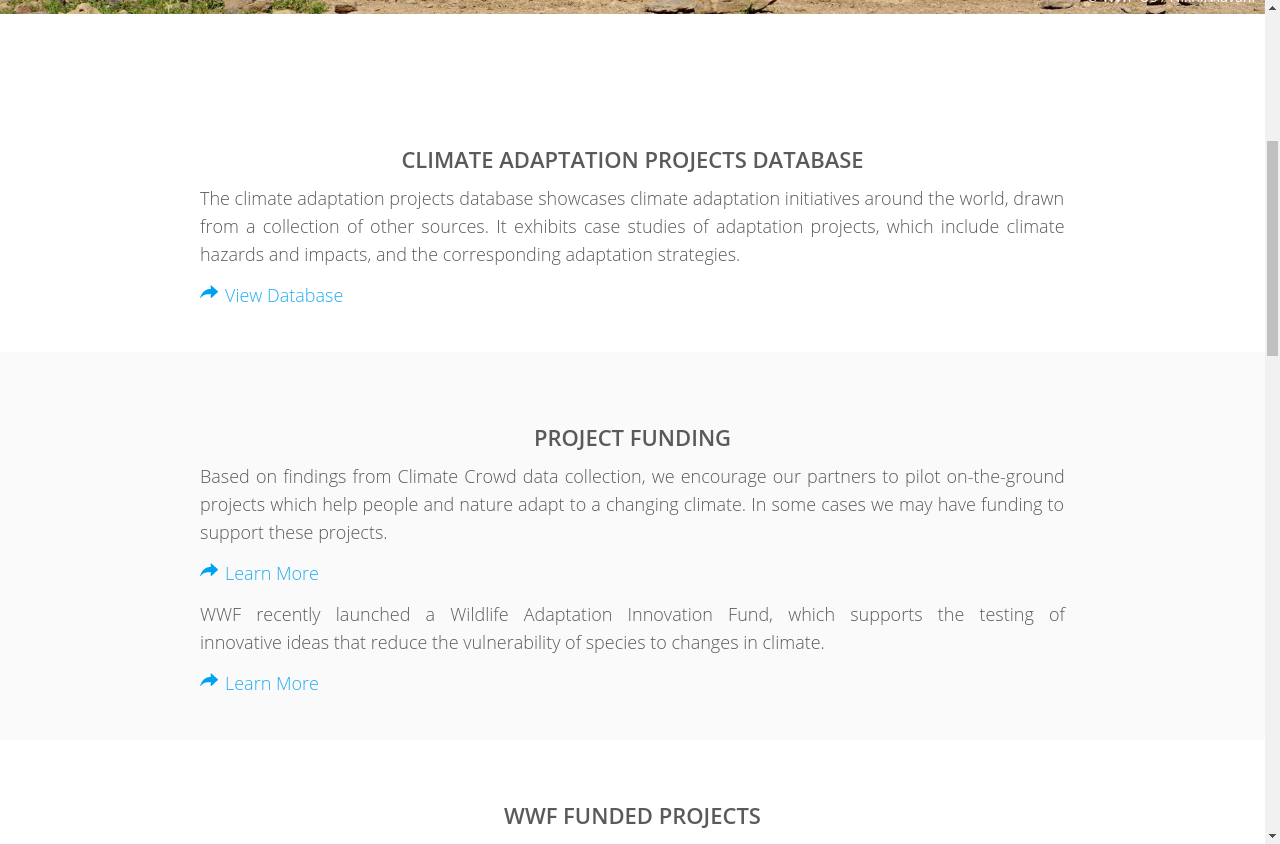Click the Climate Adaptation Projects Database heading
1280x844 pixels.
[x=632, y=160]
